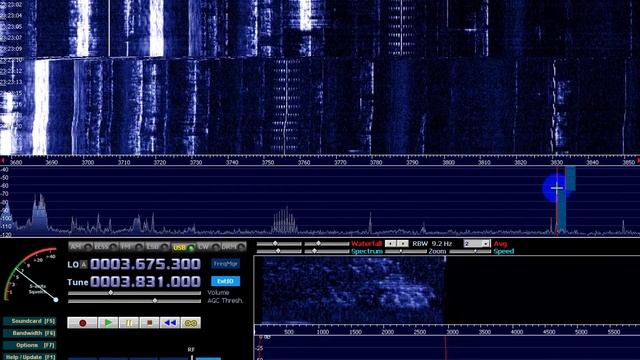Toggle loop playback with the infinity icon
This screenshot has width=640, height=360.
[x=191, y=323]
